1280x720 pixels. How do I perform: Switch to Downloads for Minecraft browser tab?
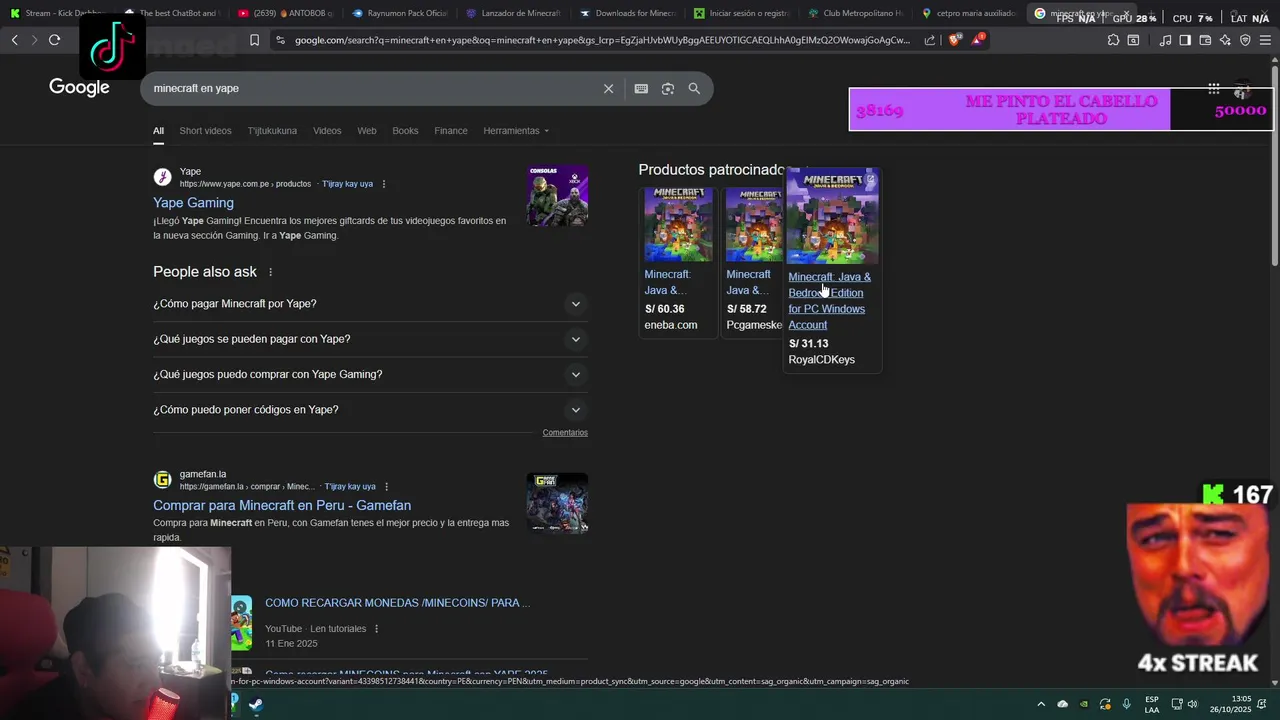pos(626,14)
